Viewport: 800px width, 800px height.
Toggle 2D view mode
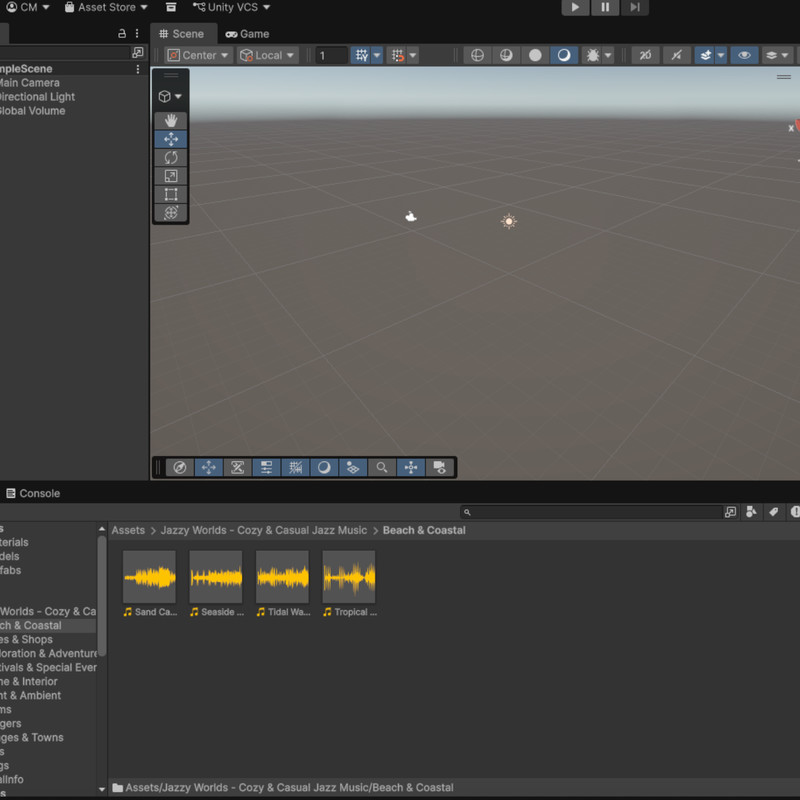645,55
